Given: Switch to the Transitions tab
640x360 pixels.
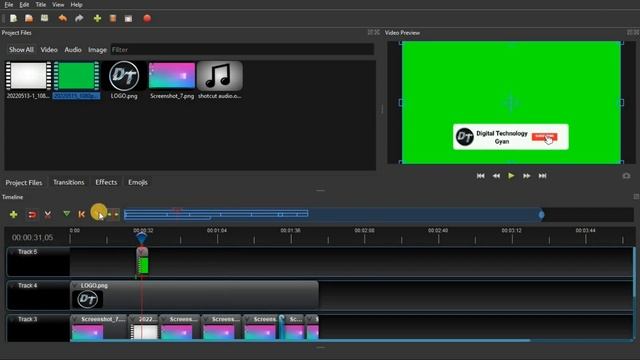Looking at the screenshot, I should pyautogui.click(x=69, y=182).
